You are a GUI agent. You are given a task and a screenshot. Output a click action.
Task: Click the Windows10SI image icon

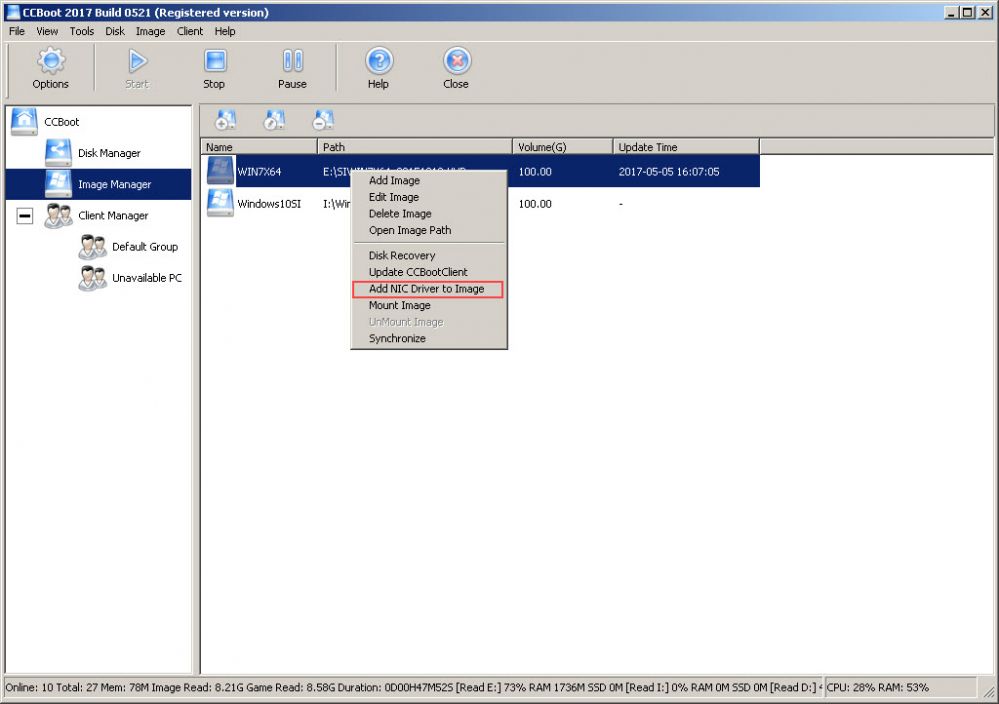[220, 203]
